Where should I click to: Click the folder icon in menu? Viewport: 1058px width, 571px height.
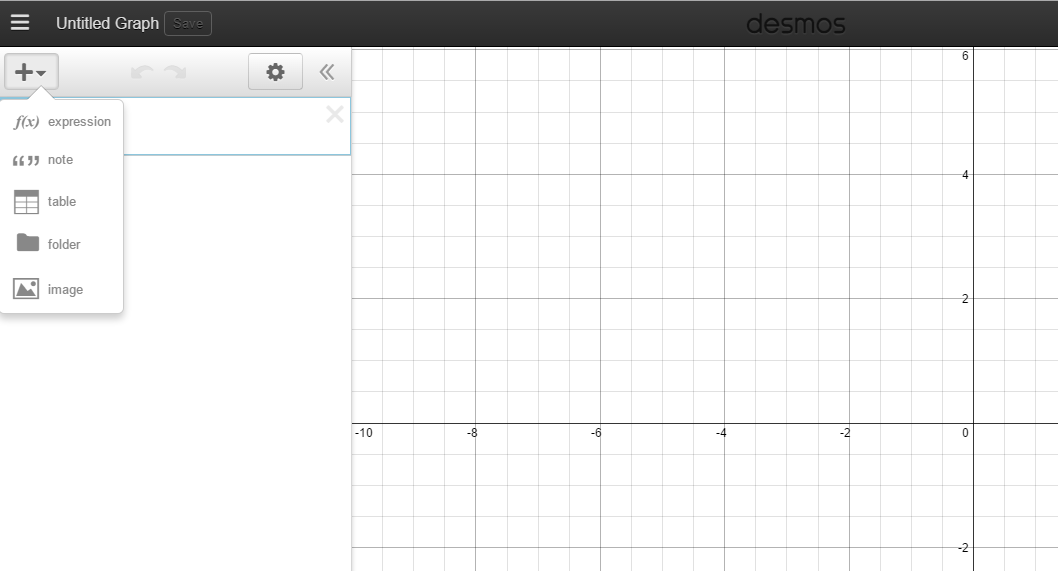(x=28, y=242)
